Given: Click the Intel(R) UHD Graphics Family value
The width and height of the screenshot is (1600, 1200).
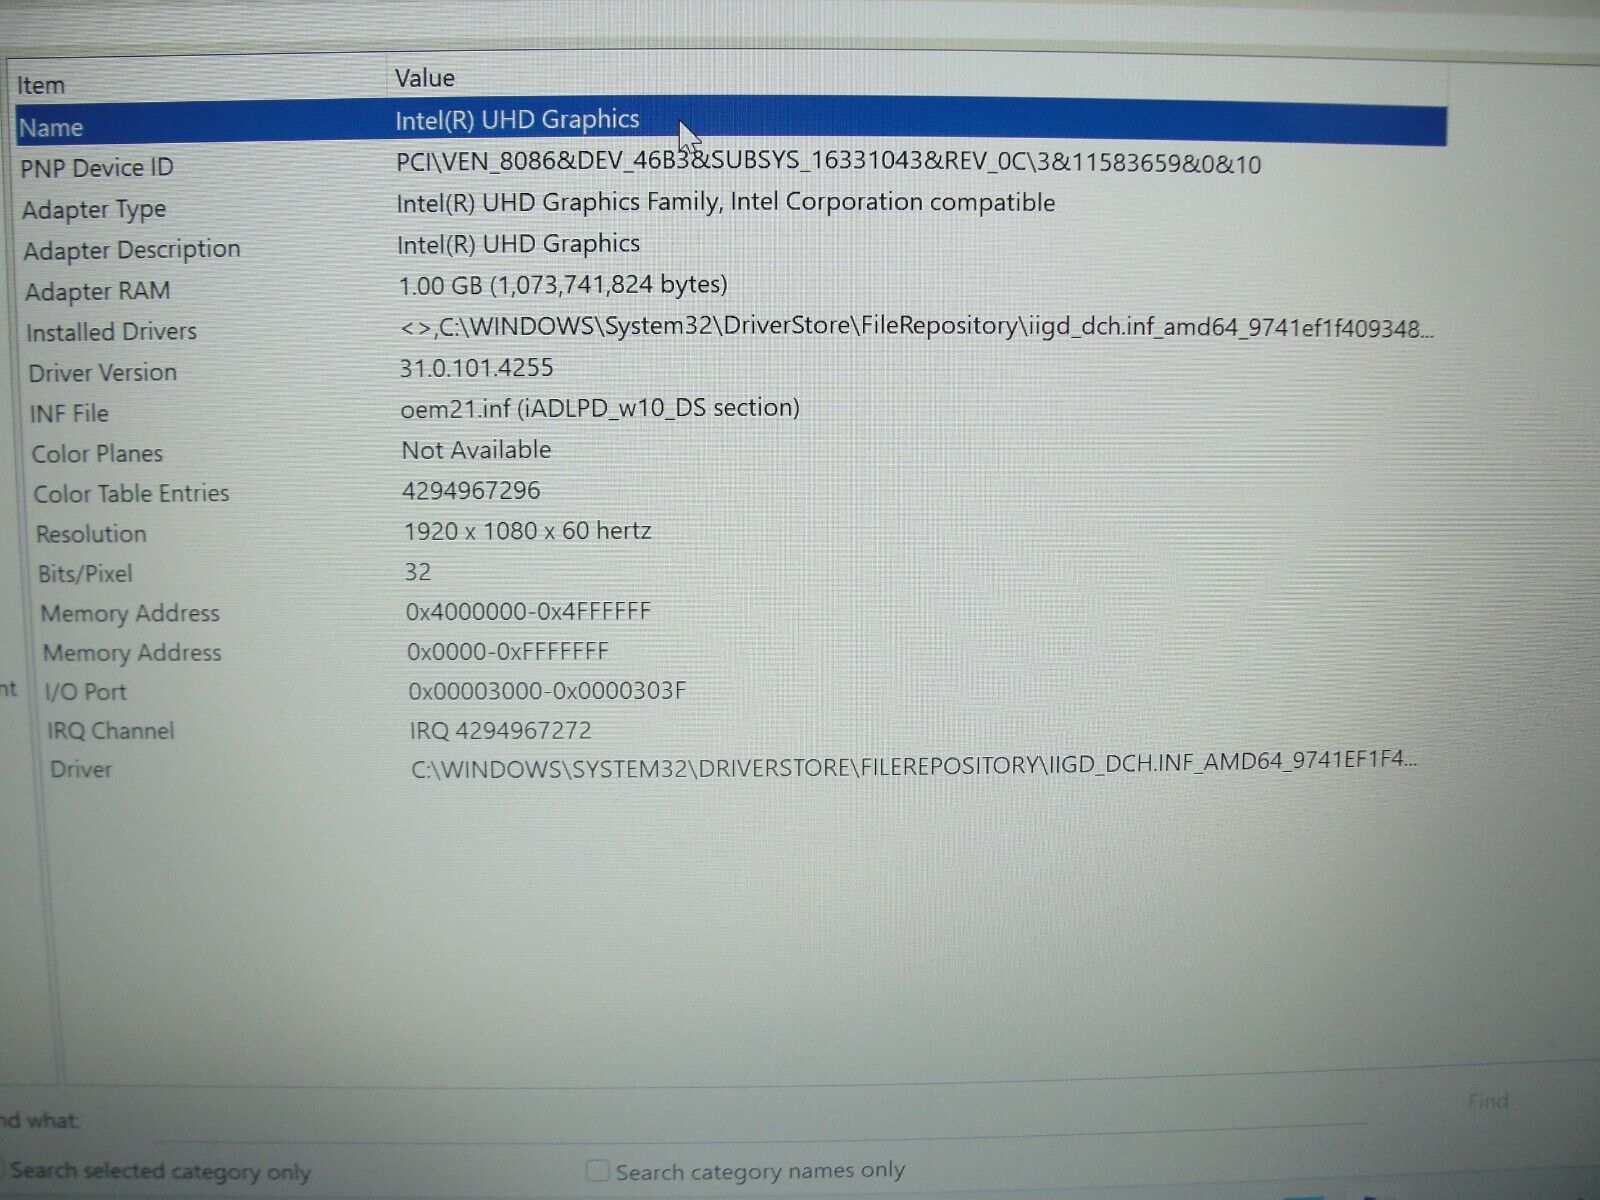Looking at the screenshot, I should point(726,203).
